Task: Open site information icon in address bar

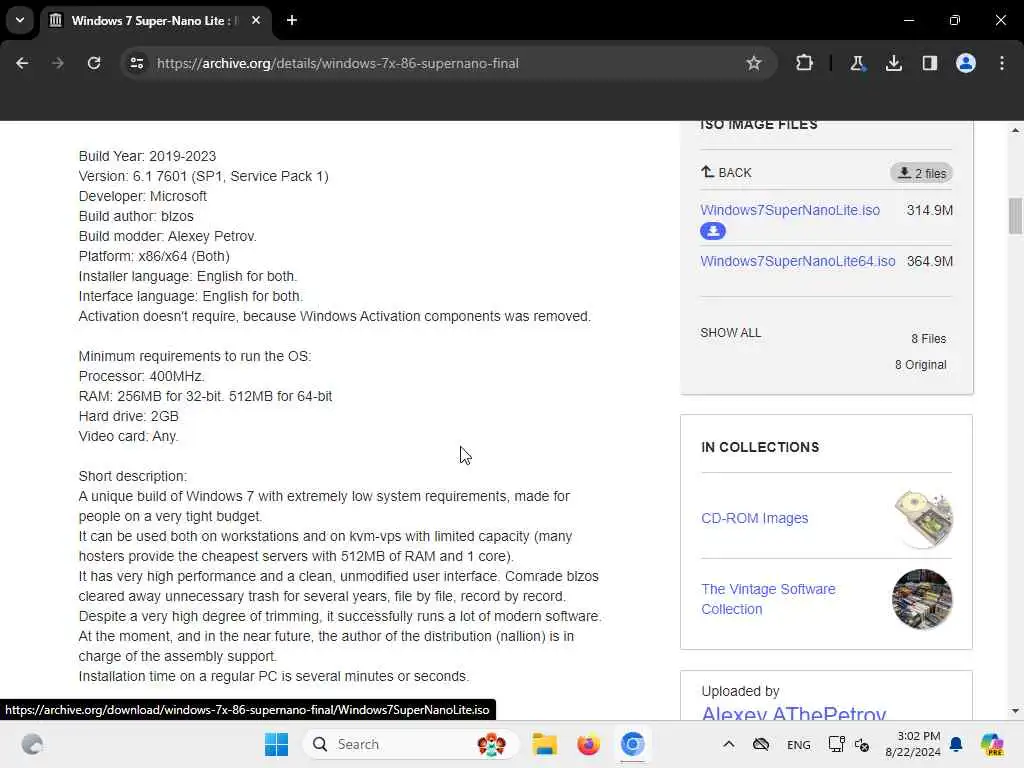Action: pos(136,63)
